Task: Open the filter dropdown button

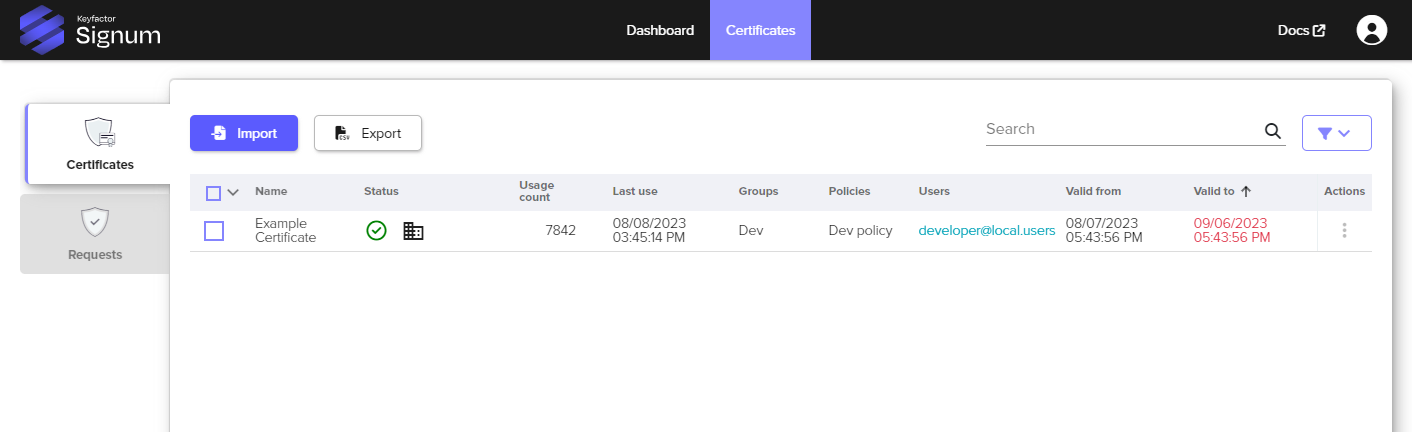Action: [x=1335, y=133]
